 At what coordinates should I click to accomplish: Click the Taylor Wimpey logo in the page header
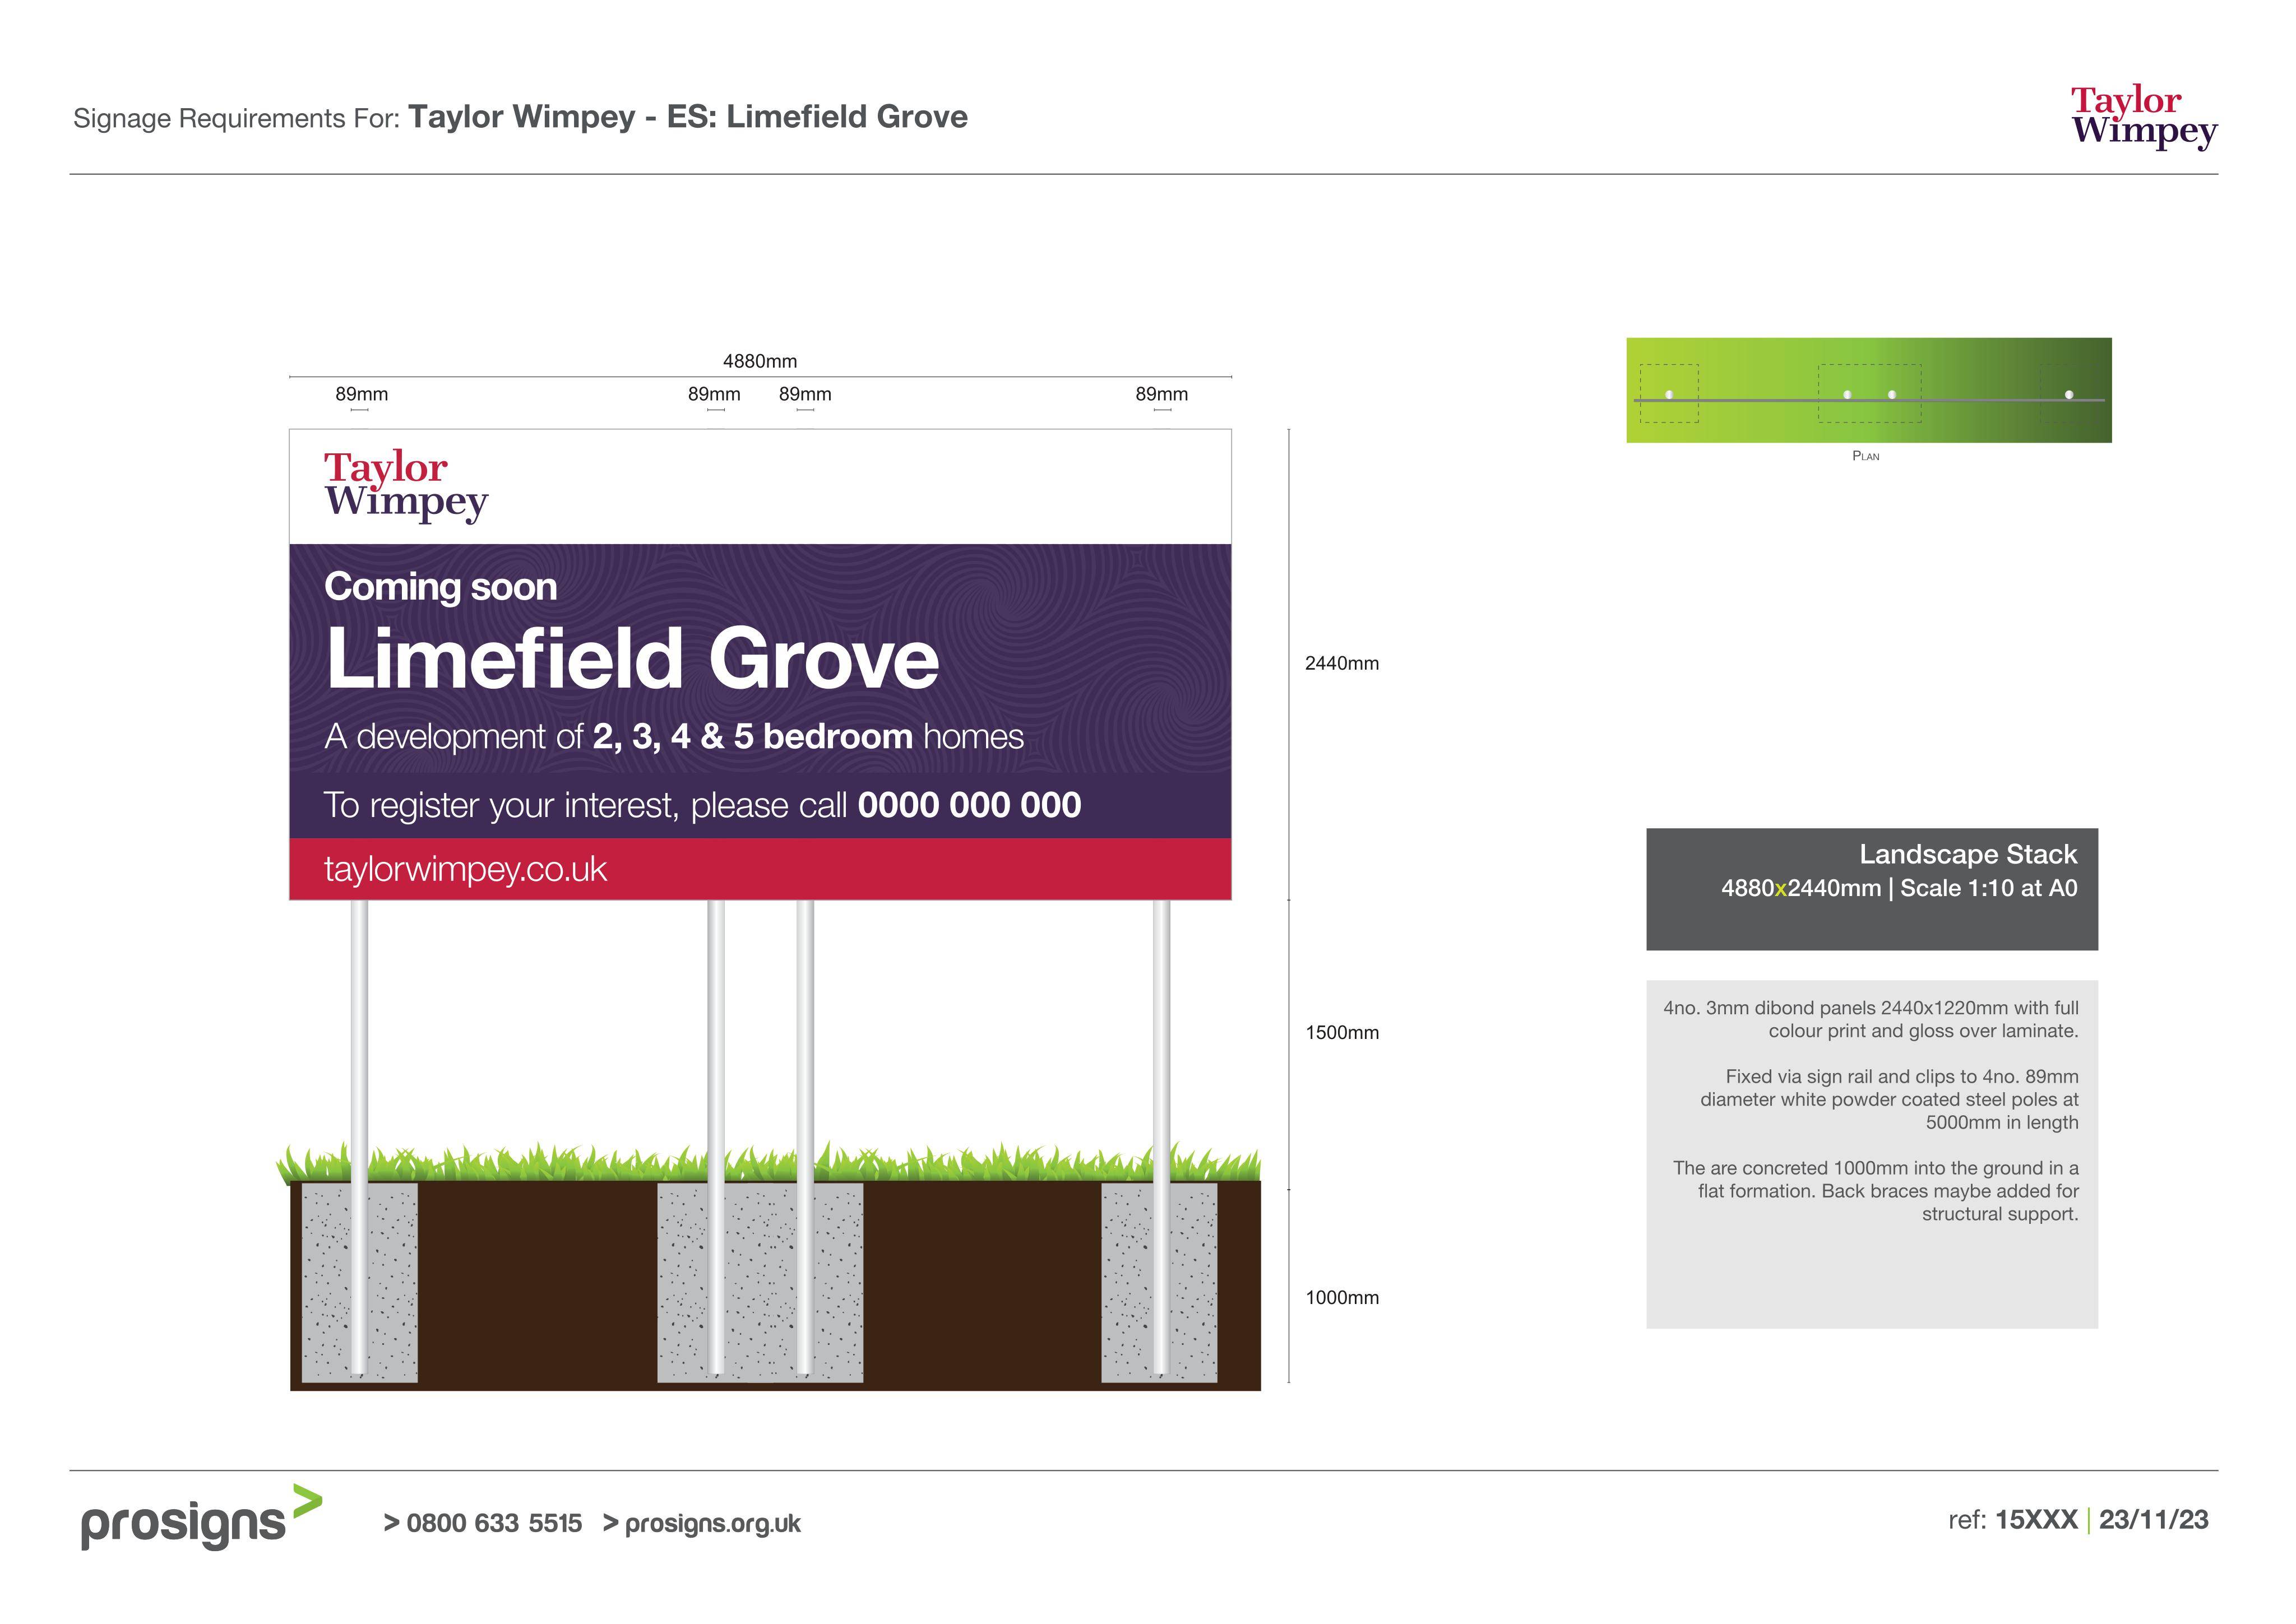click(x=2144, y=118)
